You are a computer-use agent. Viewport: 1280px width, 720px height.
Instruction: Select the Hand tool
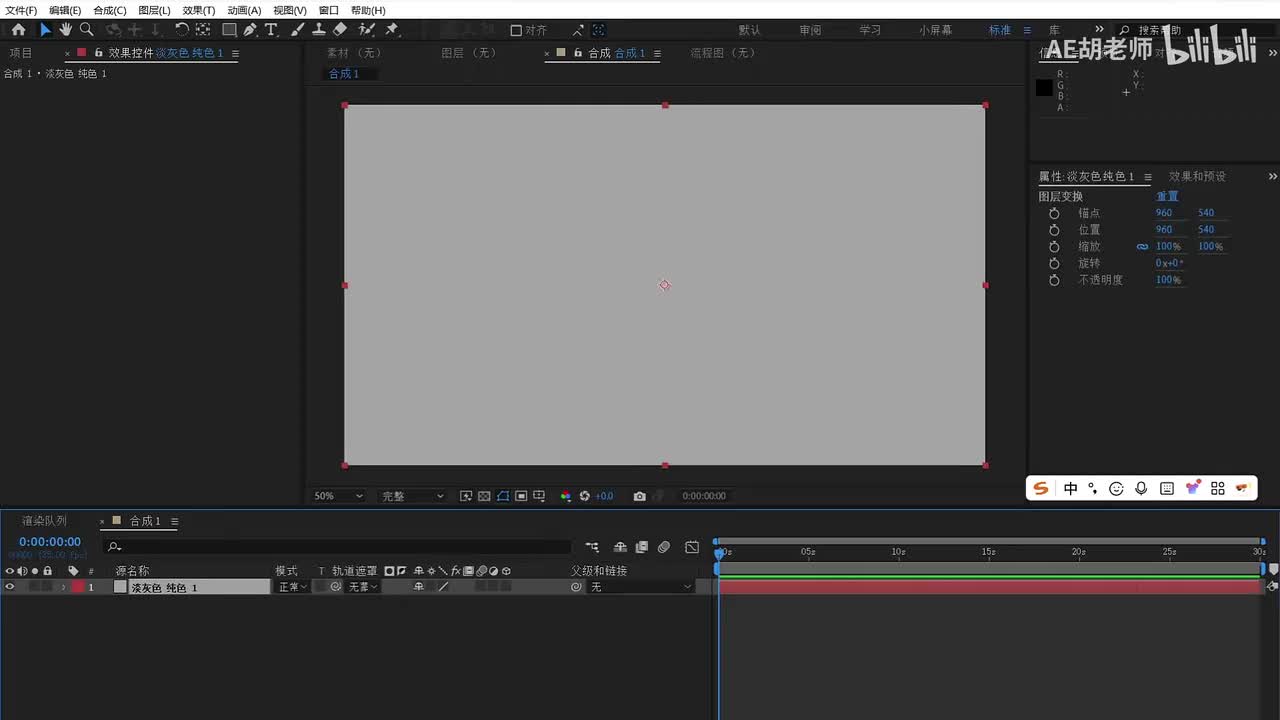click(x=66, y=30)
